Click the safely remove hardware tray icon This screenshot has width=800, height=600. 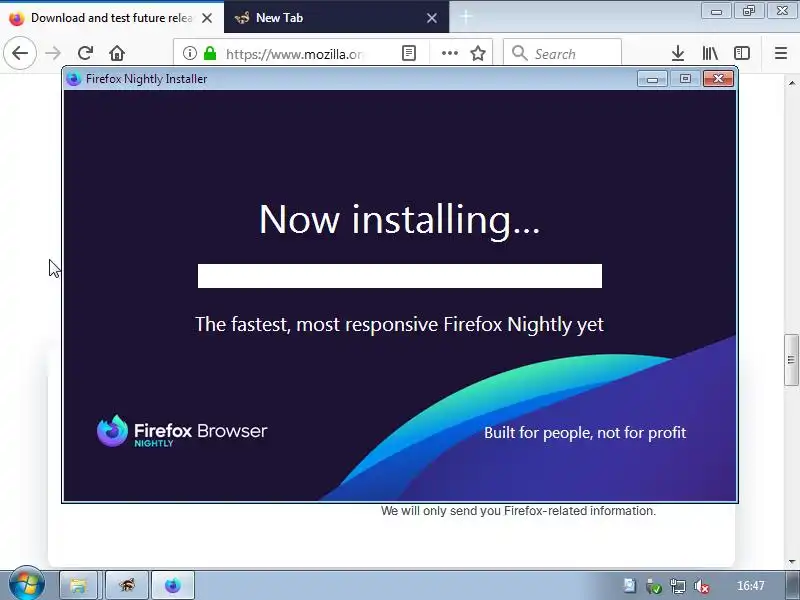(x=654, y=586)
